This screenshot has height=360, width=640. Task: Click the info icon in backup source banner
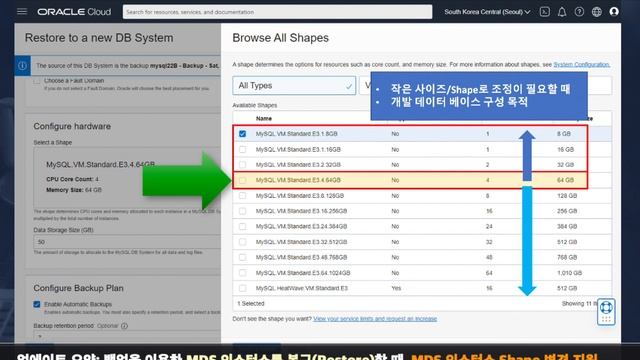(22, 65)
